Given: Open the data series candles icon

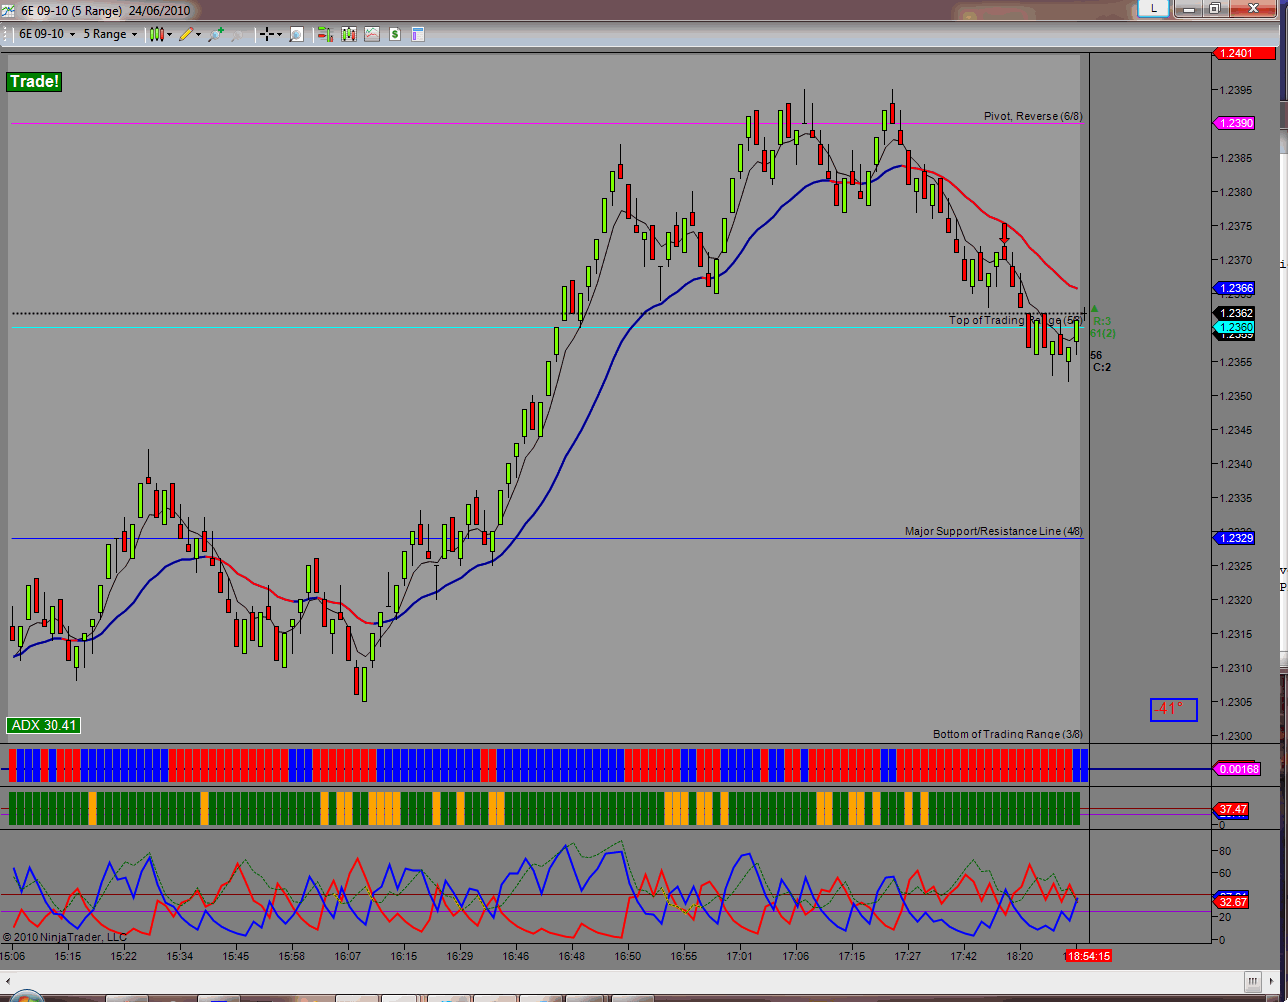Looking at the screenshot, I should [x=349, y=34].
